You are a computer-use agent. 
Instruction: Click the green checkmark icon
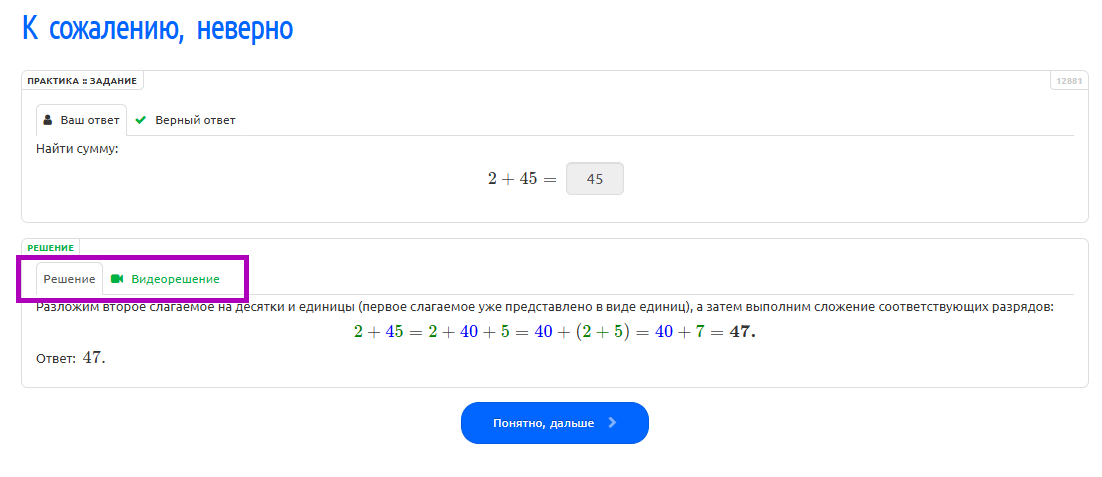(141, 120)
